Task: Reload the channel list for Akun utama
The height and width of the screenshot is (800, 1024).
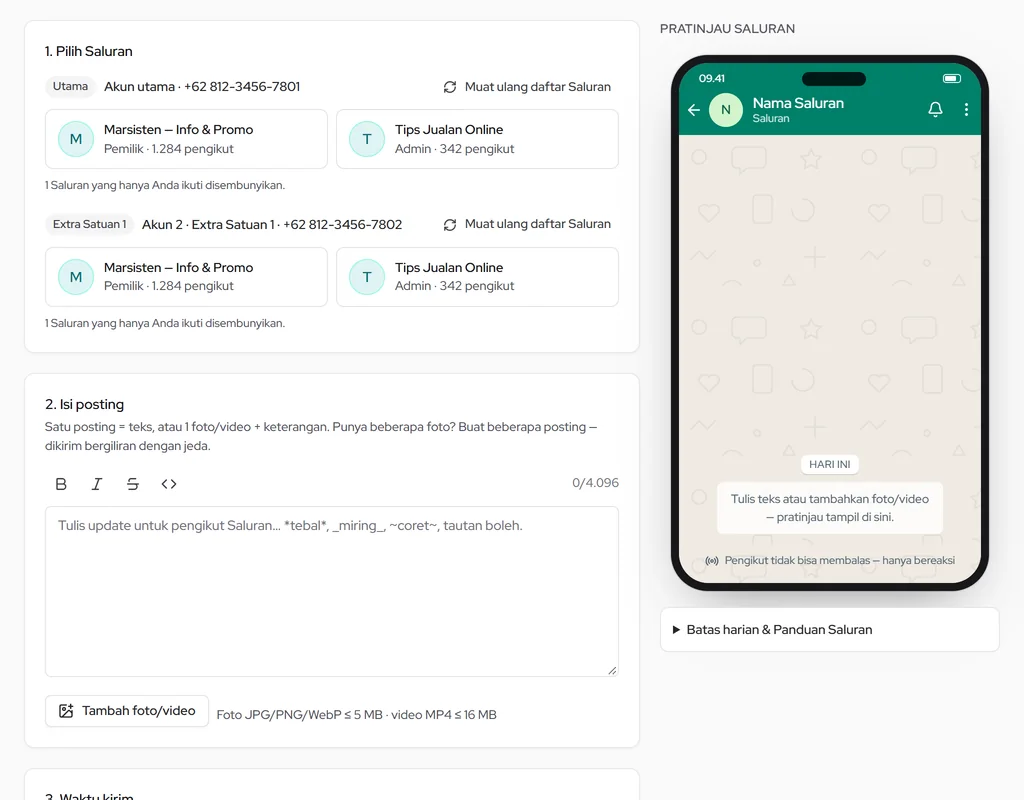Action: (527, 87)
